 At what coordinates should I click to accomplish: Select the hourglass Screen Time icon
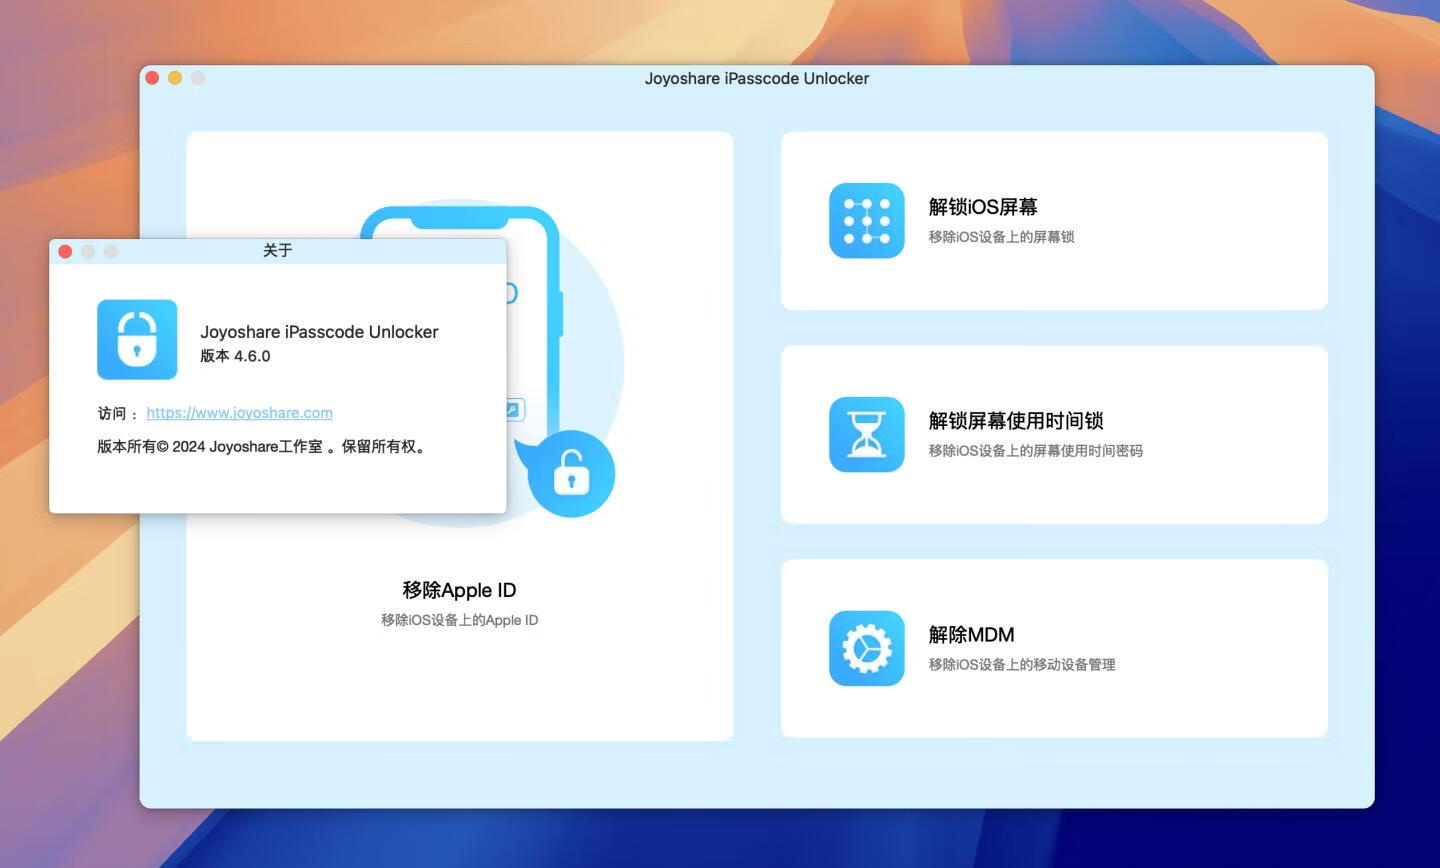coord(867,435)
